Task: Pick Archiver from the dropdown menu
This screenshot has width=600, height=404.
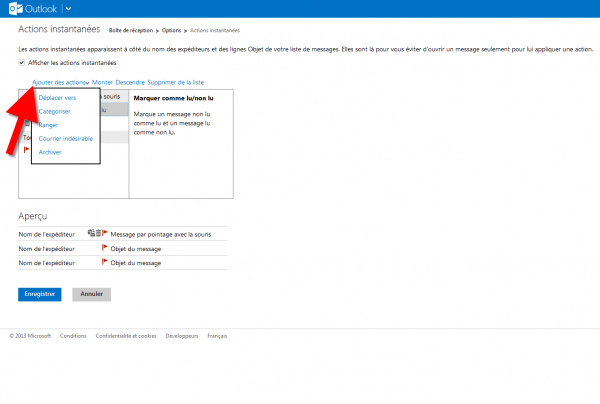Action: click(50, 152)
